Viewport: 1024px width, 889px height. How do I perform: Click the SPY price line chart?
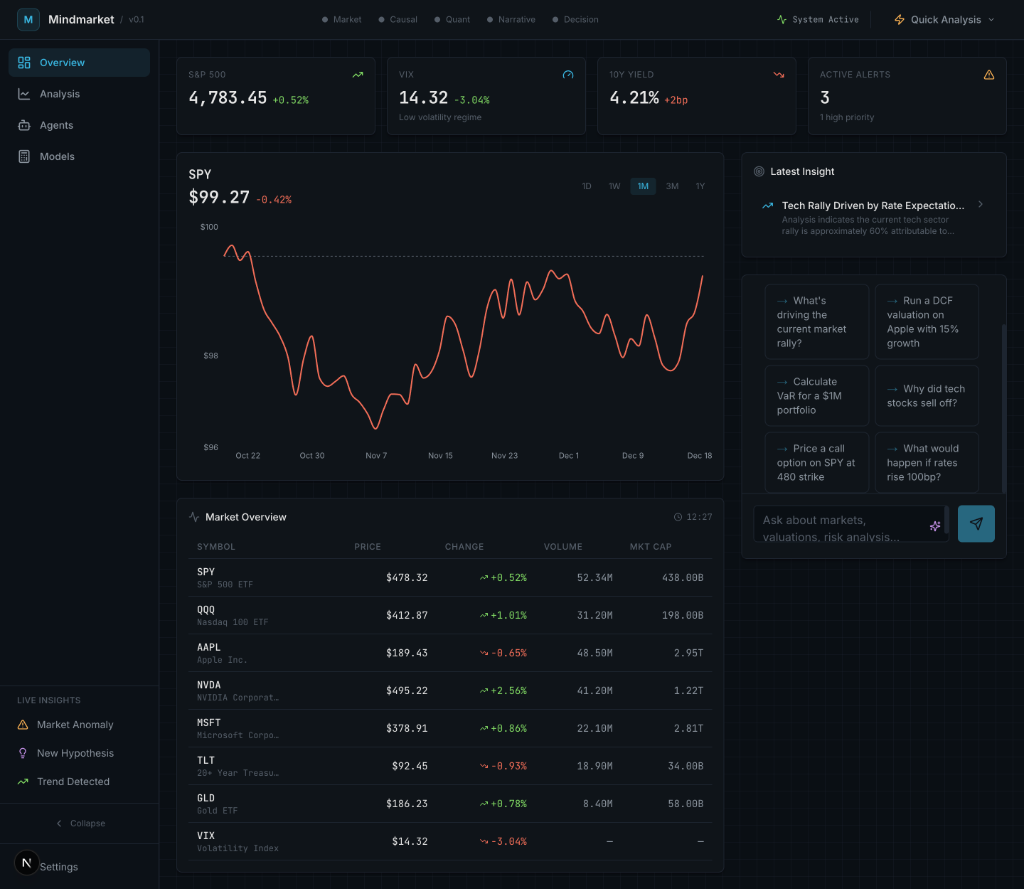464,336
